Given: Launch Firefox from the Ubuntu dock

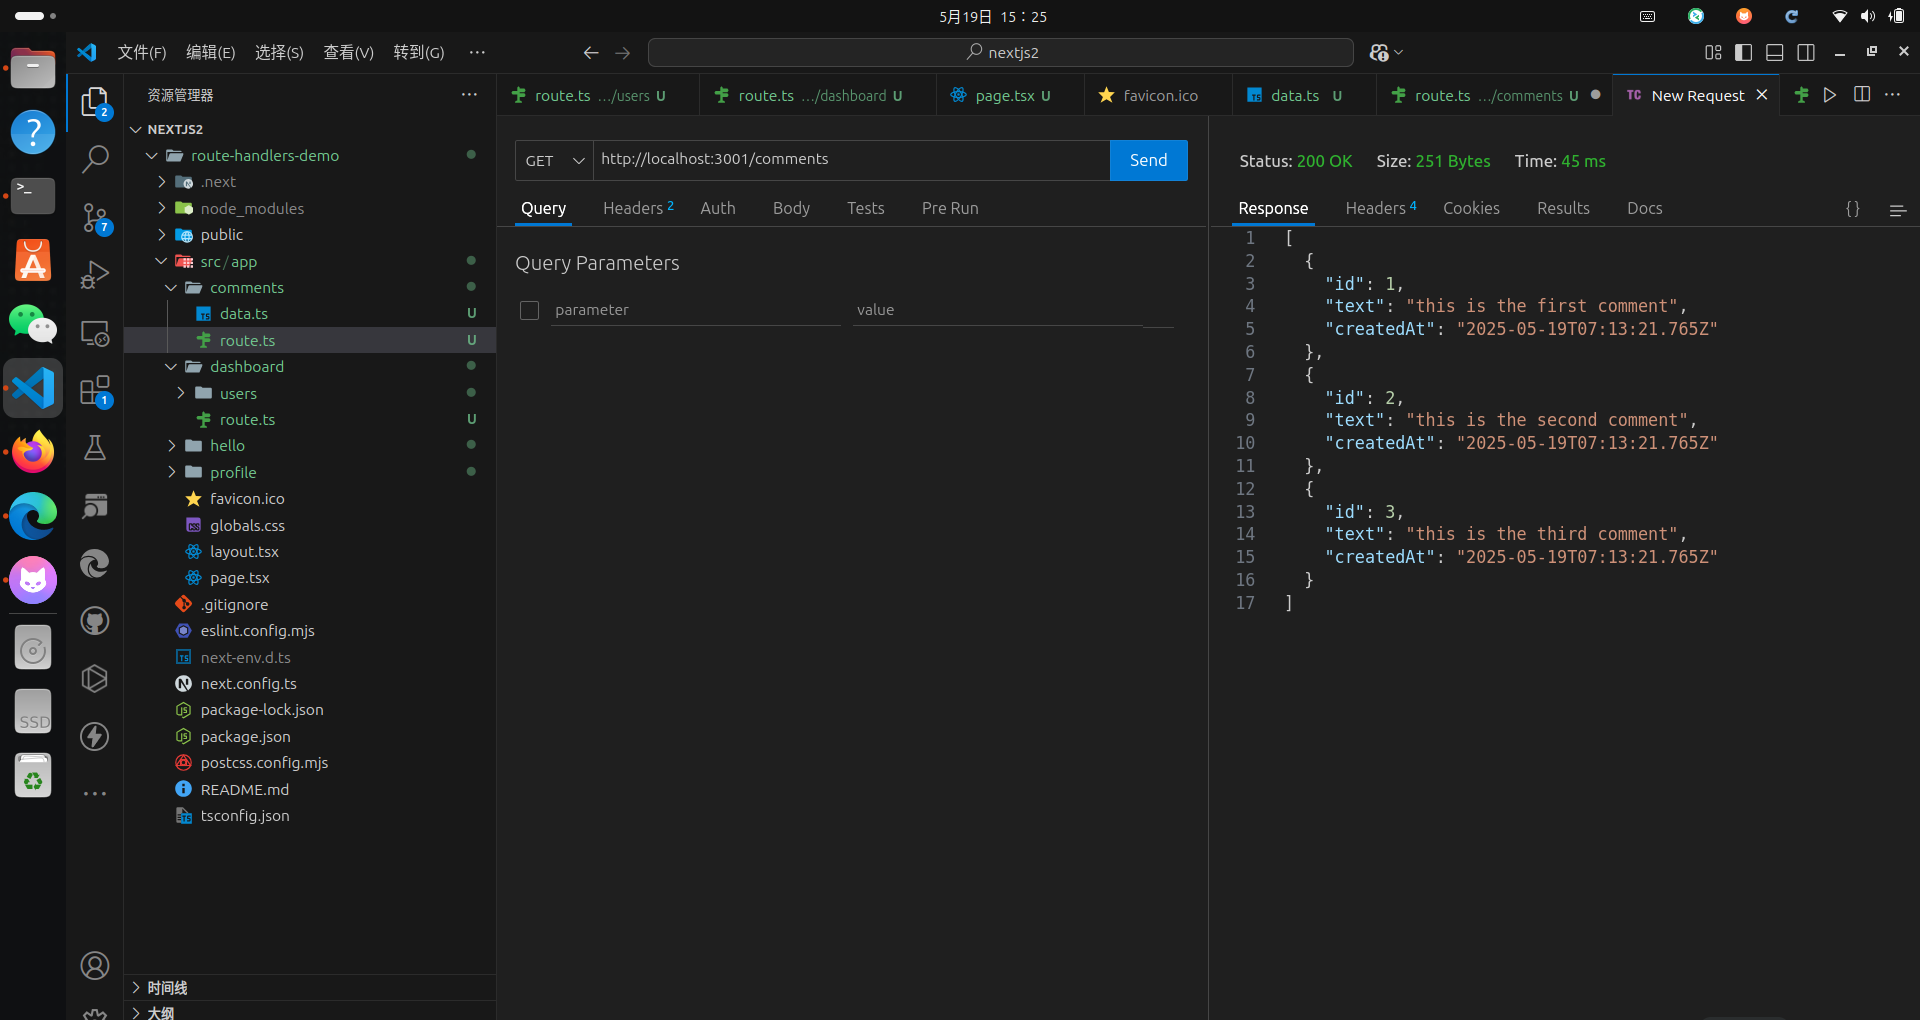Looking at the screenshot, I should [x=33, y=453].
